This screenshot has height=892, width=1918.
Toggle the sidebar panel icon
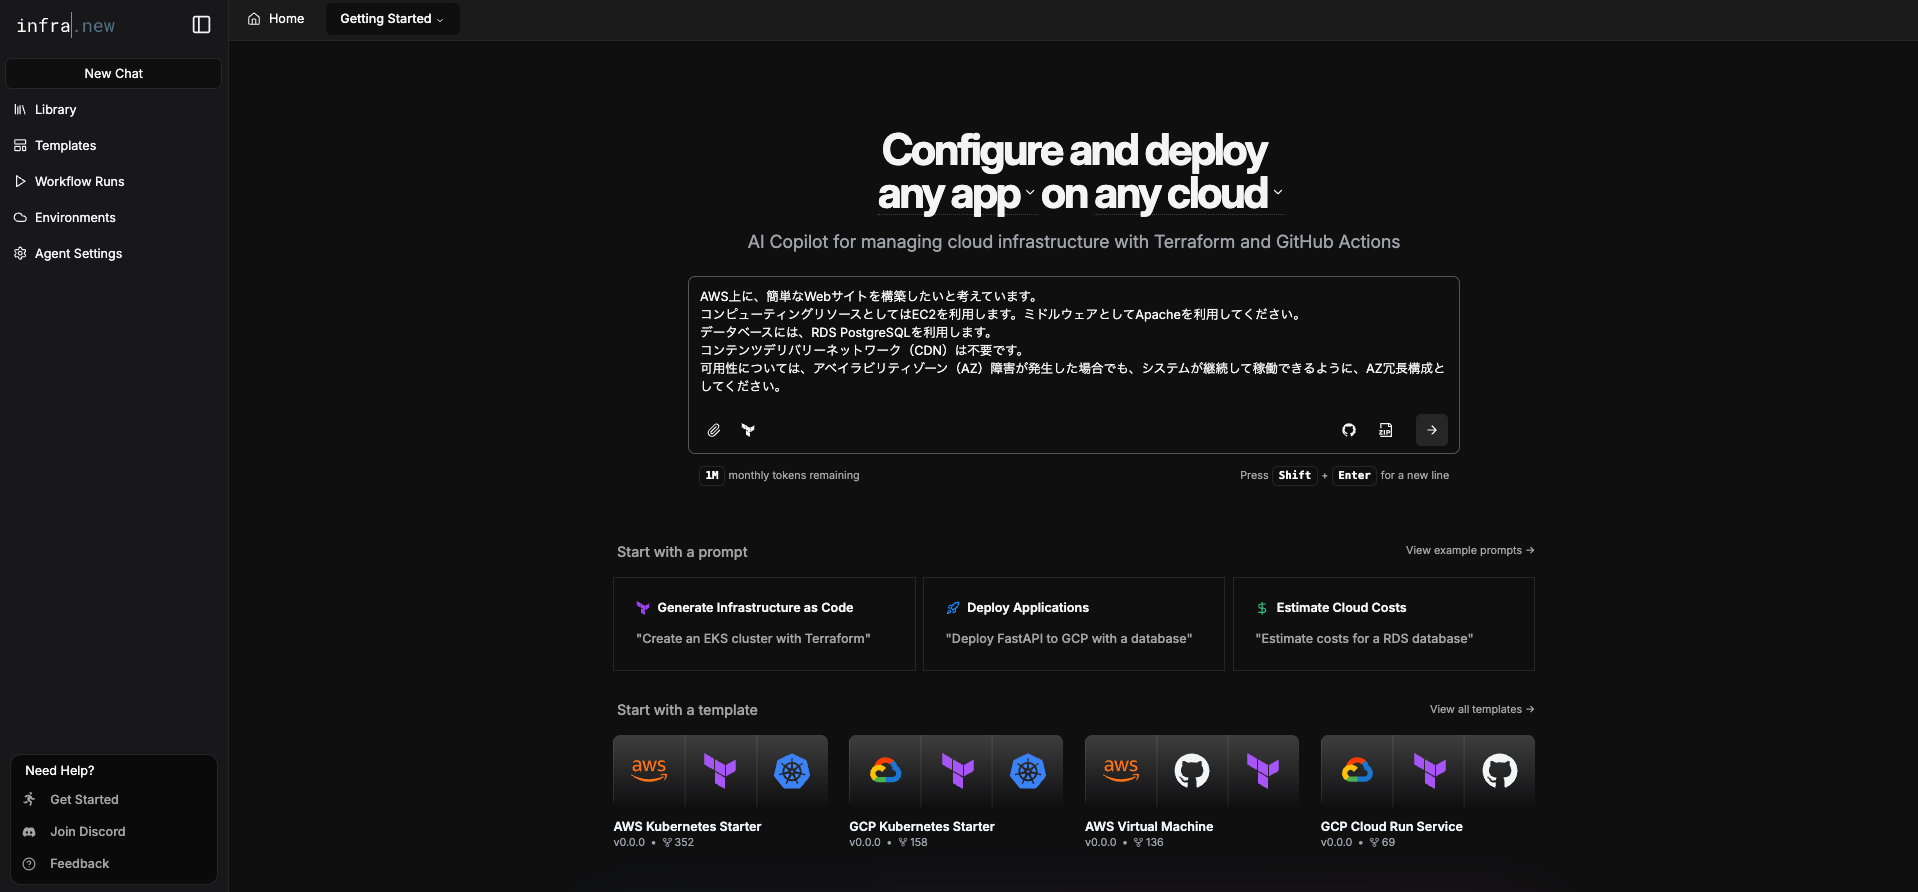[x=201, y=25]
